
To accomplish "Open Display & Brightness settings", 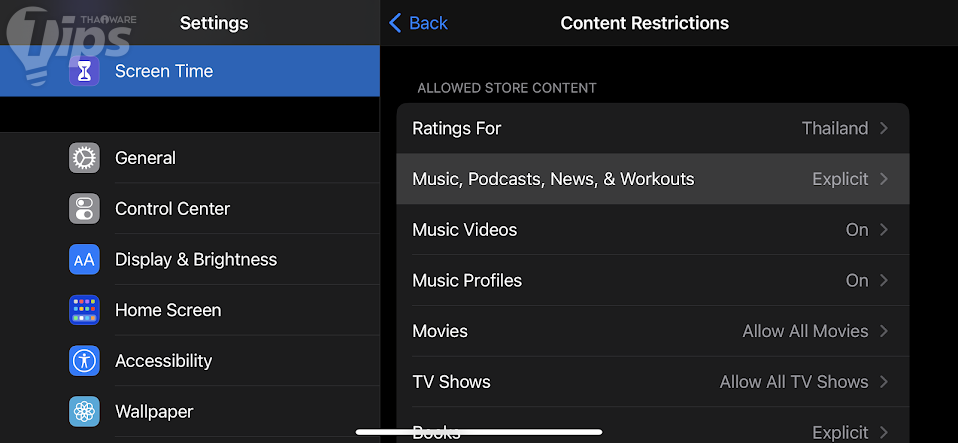I will pos(196,260).
